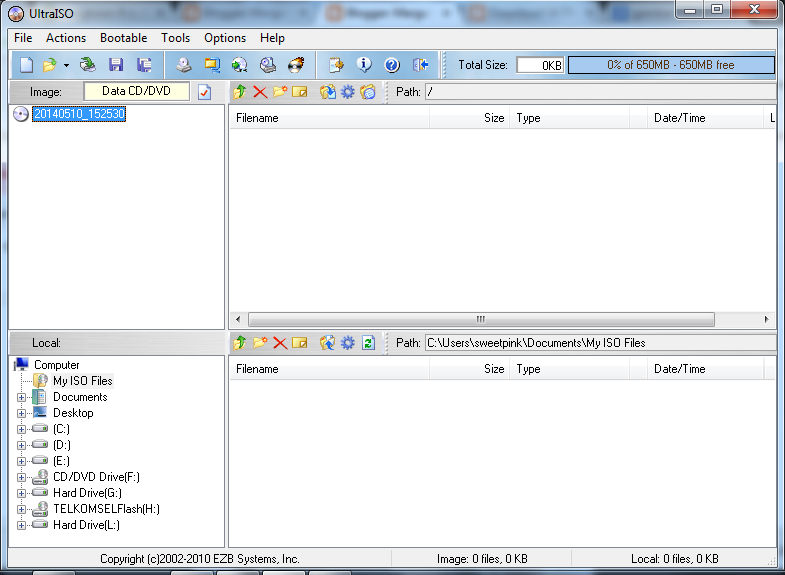This screenshot has width=785, height=575.
Task: Sort Image list by Date/Time column header
Action: (705, 118)
